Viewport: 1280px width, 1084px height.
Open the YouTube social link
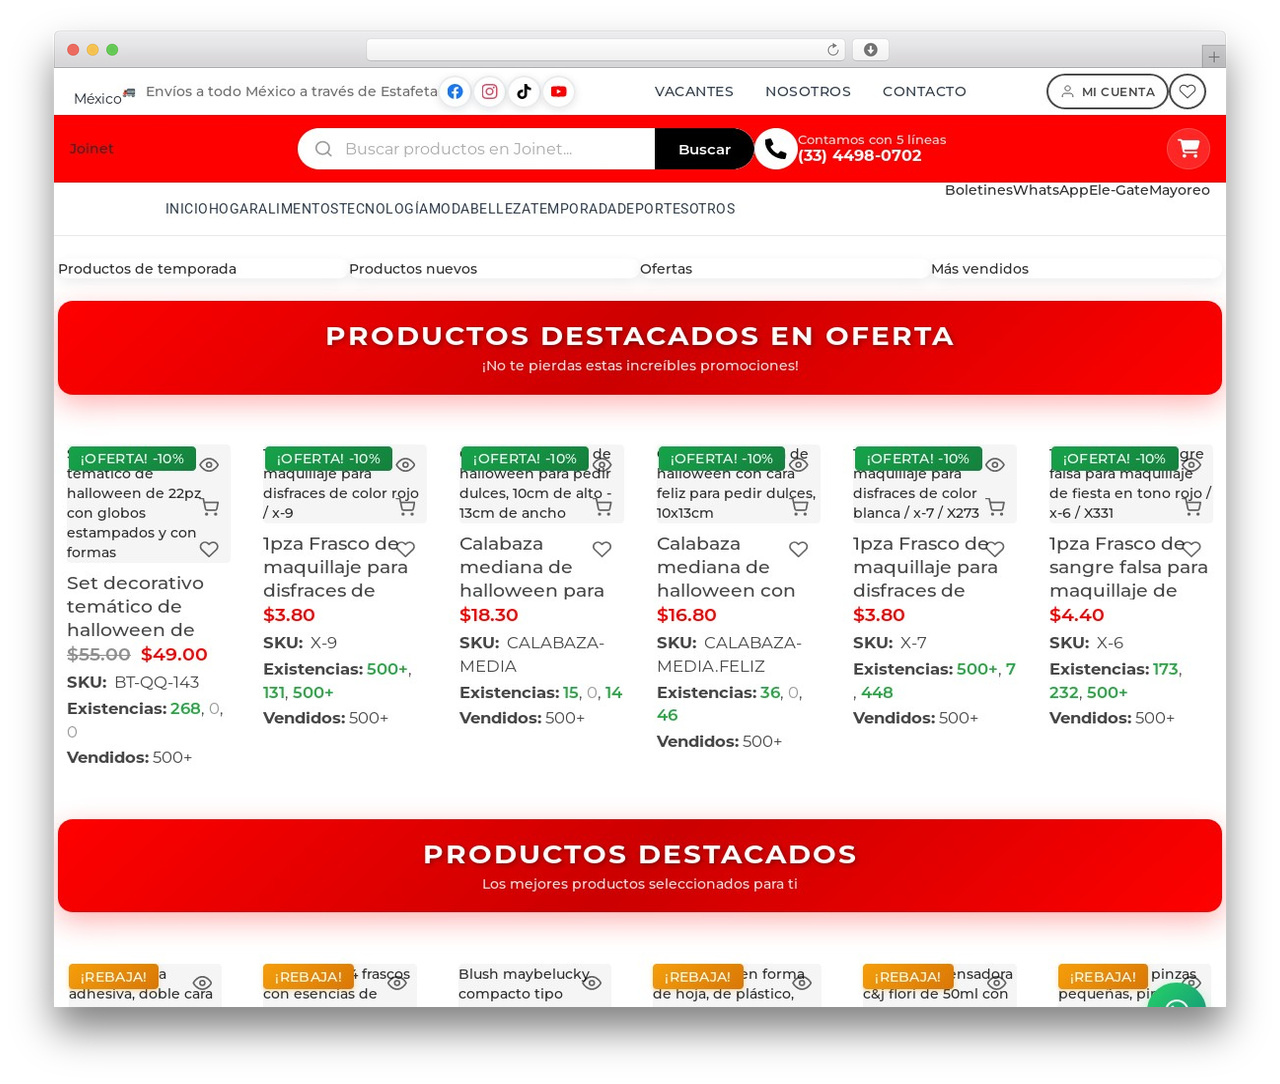tap(559, 92)
